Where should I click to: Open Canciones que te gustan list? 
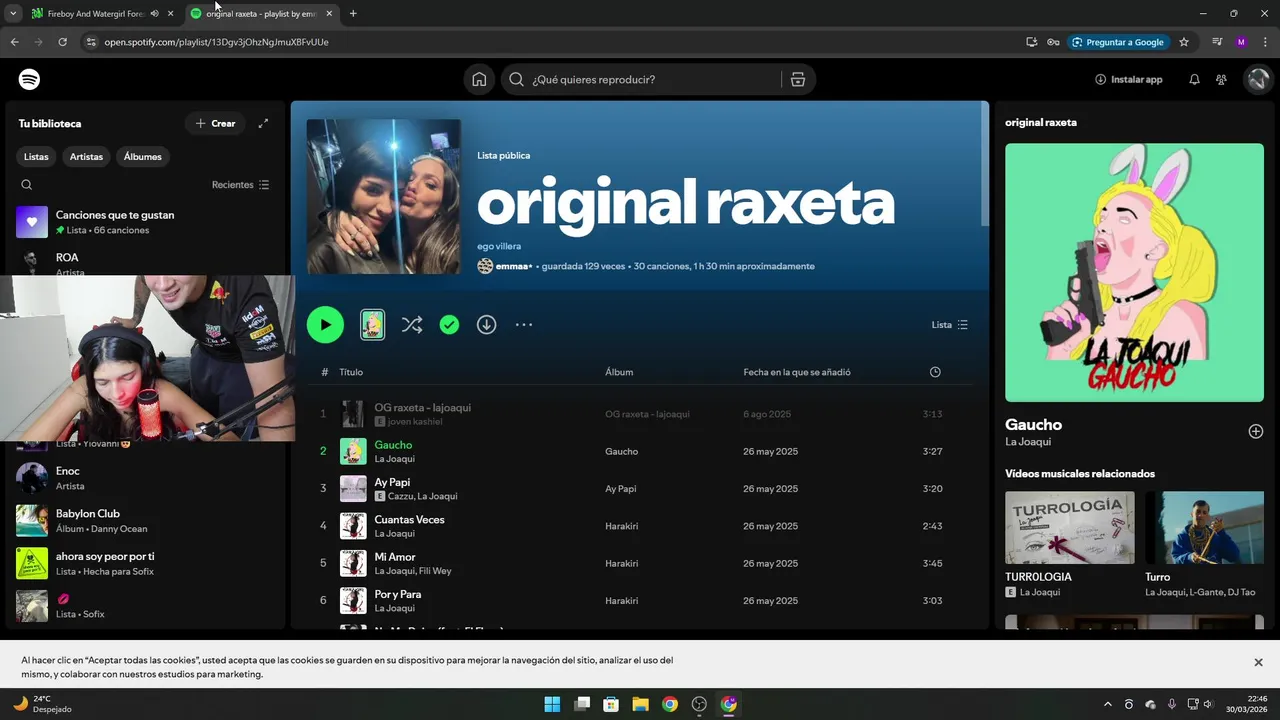click(145, 222)
